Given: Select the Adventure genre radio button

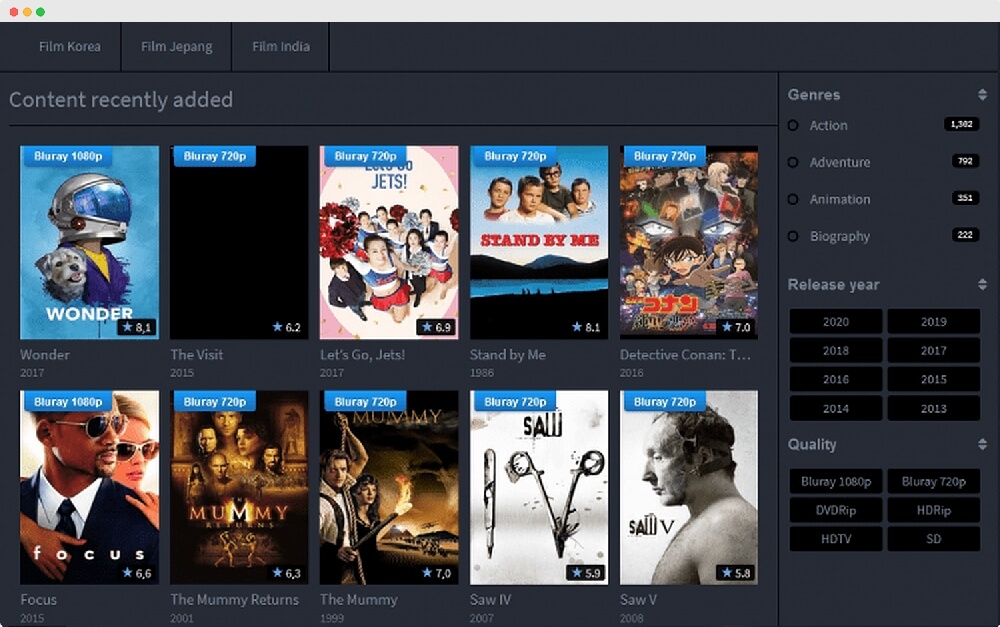Looking at the screenshot, I should pos(793,163).
